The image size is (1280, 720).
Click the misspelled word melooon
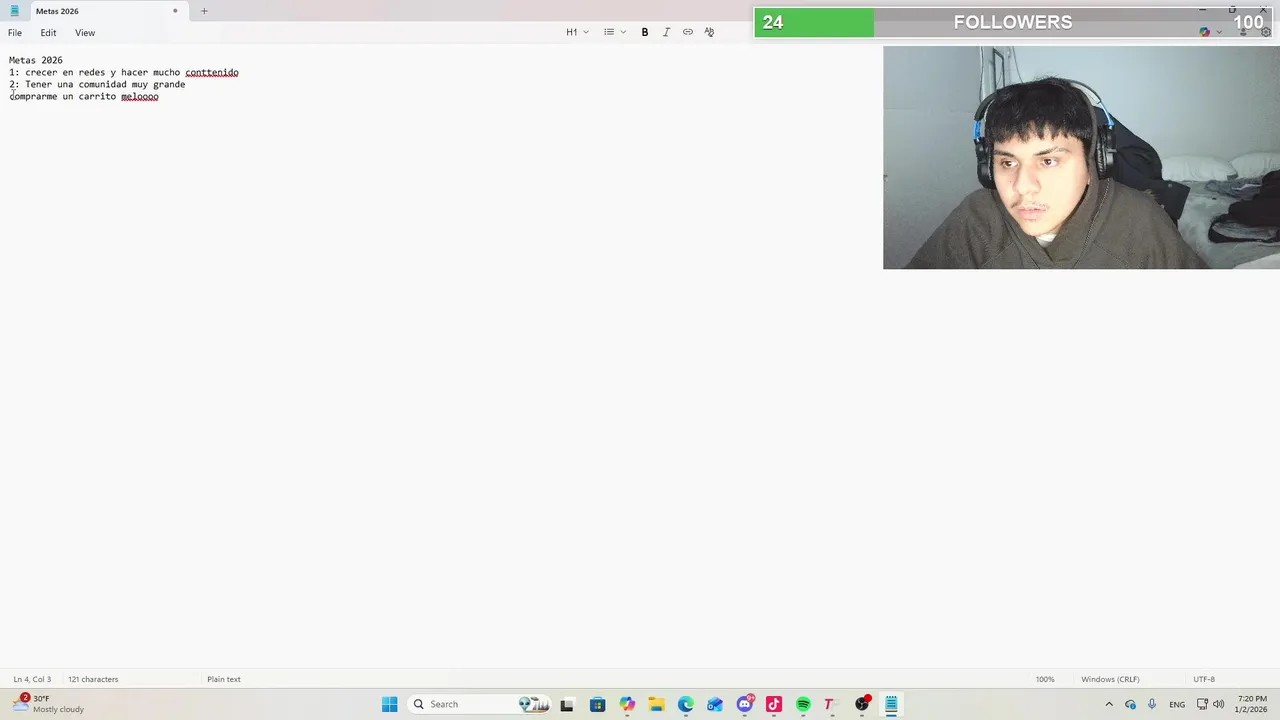pos(140,97)
